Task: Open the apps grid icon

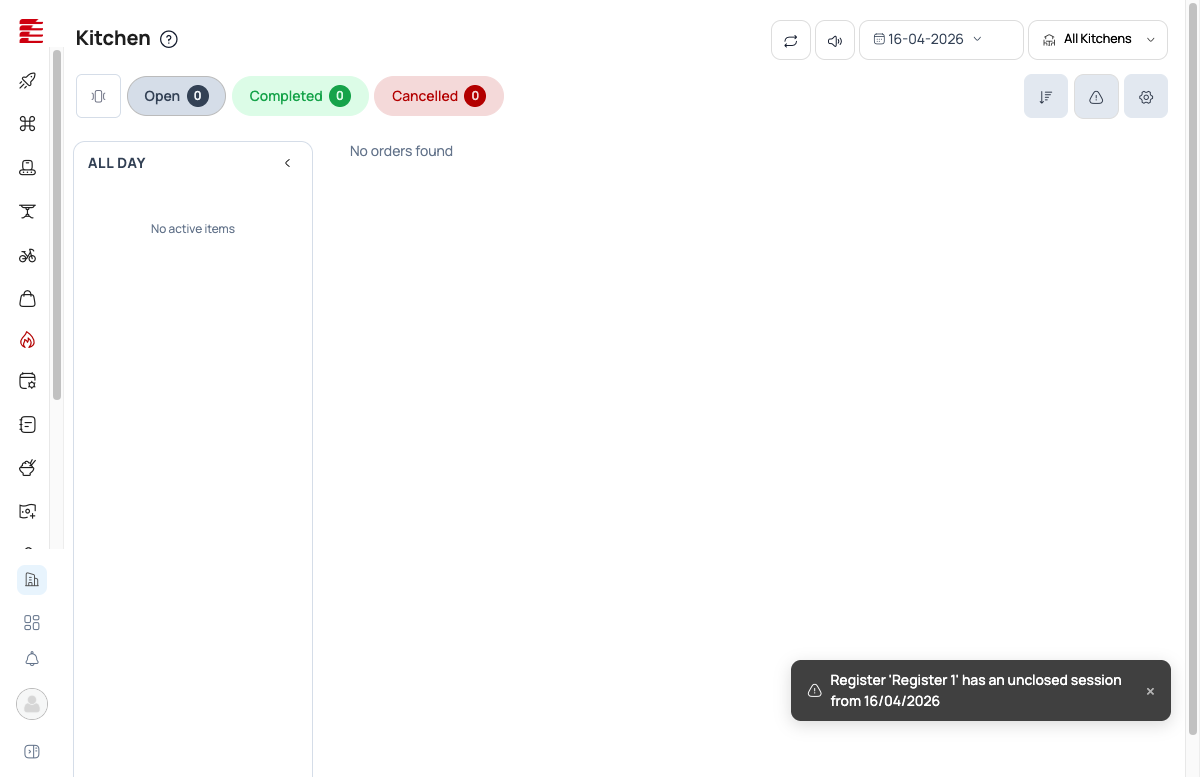Action: (32, 623)
